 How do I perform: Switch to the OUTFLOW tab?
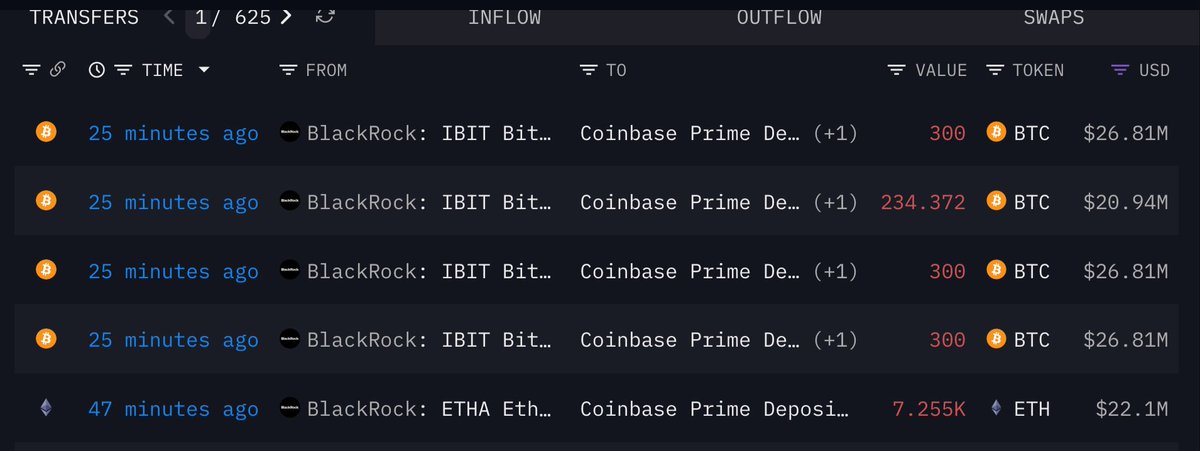pos(779,17)
